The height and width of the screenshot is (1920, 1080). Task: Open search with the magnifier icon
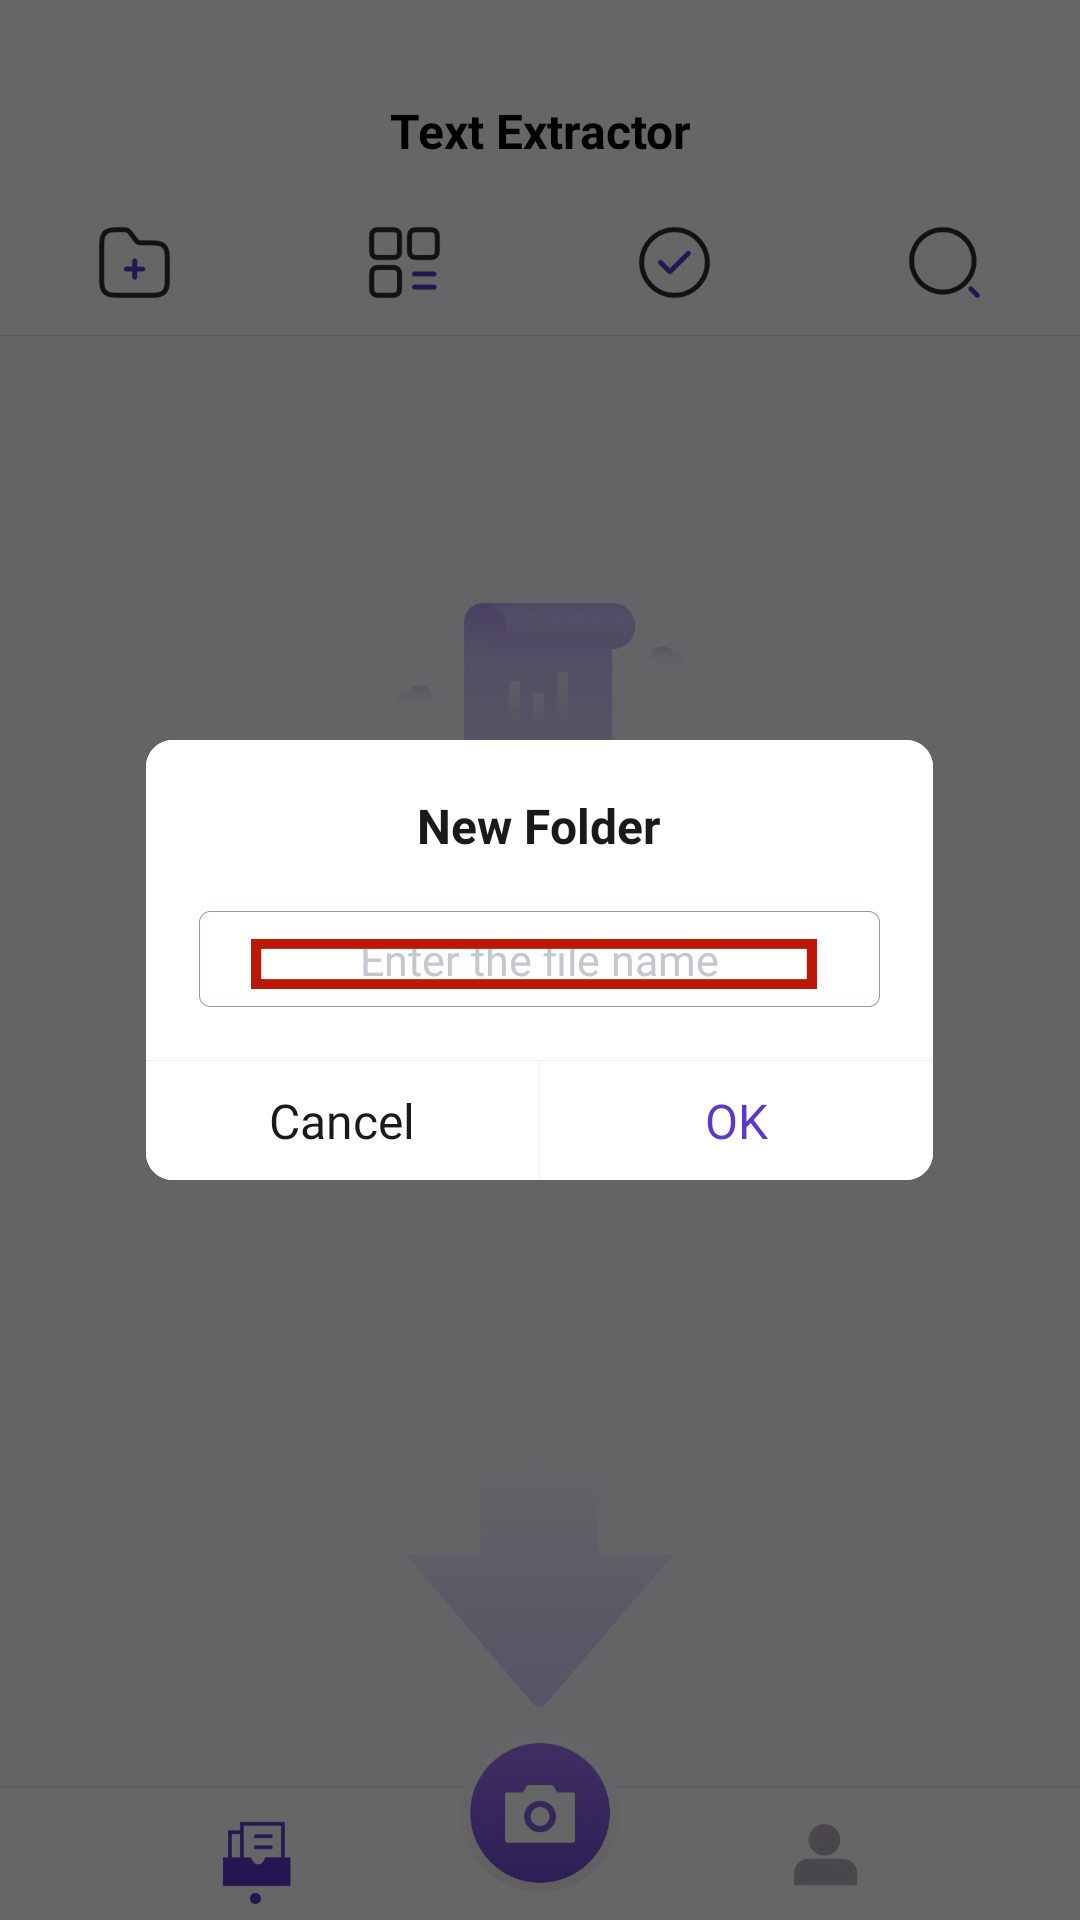click(x=944, y=263)
